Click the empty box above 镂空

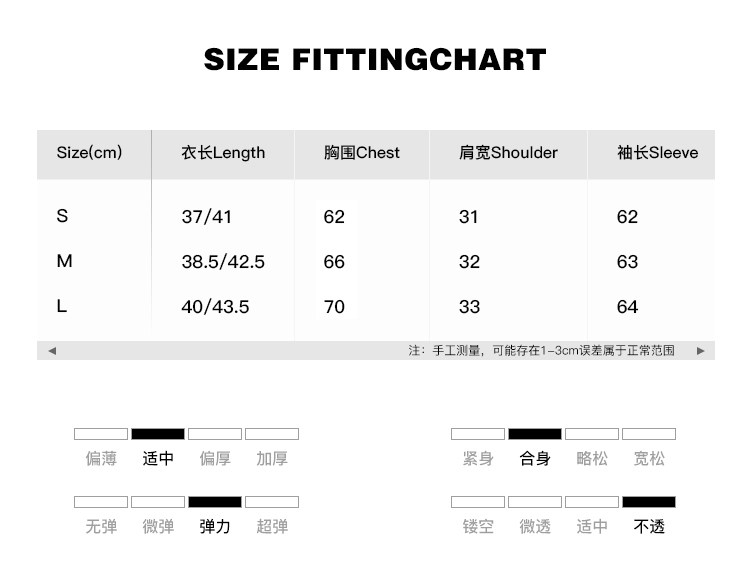pos(478,502)
